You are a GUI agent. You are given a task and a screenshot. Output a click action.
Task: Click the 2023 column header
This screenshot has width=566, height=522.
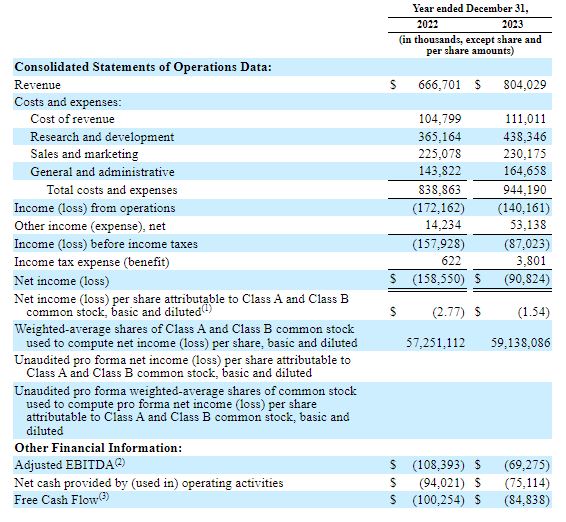(512, 25)
